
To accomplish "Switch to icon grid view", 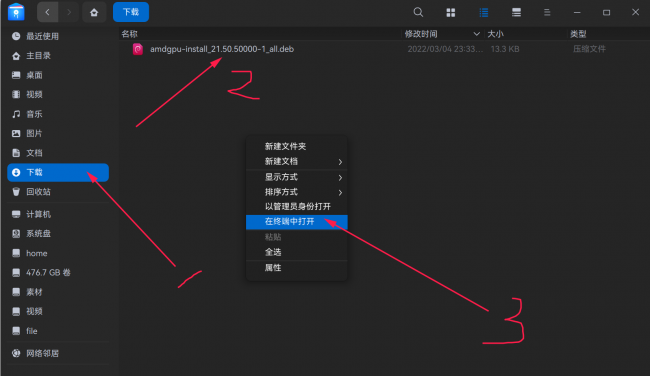I will click(451, 12).
